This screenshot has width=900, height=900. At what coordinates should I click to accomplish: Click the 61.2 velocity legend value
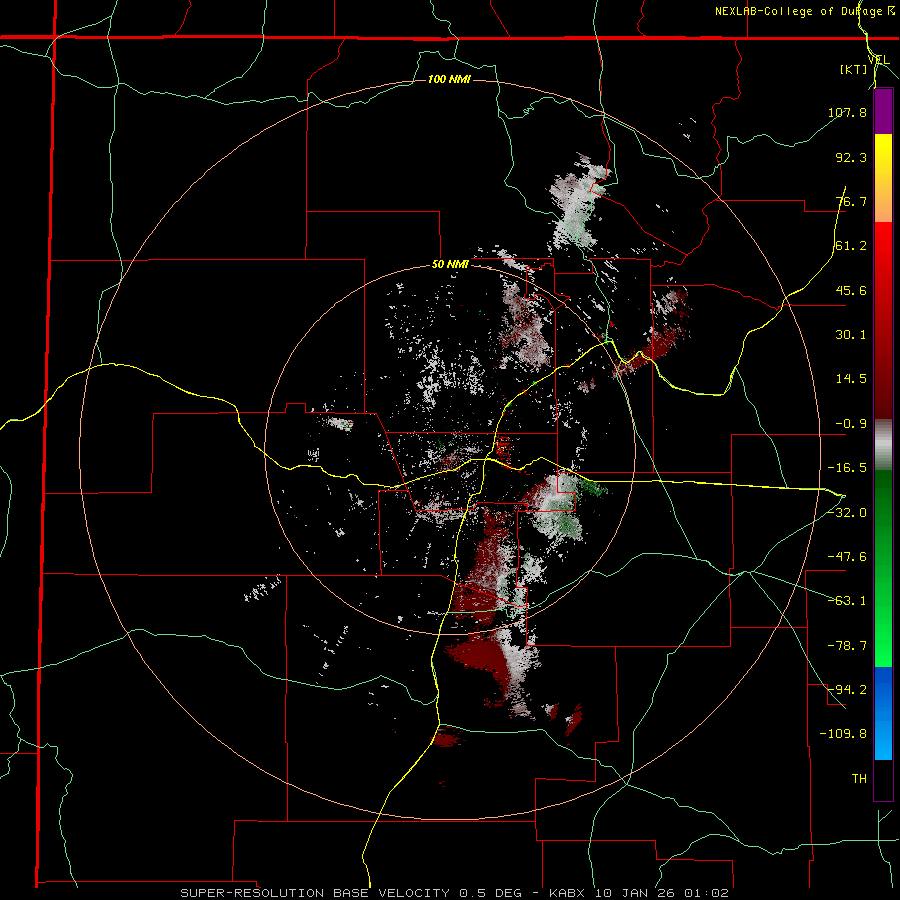pos(851,246)
